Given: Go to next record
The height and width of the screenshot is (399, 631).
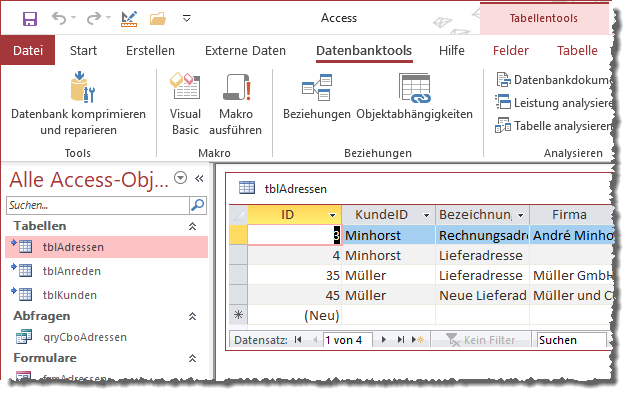Looking at the screenshot, I should pyautogui.click(x=384, y=340).
